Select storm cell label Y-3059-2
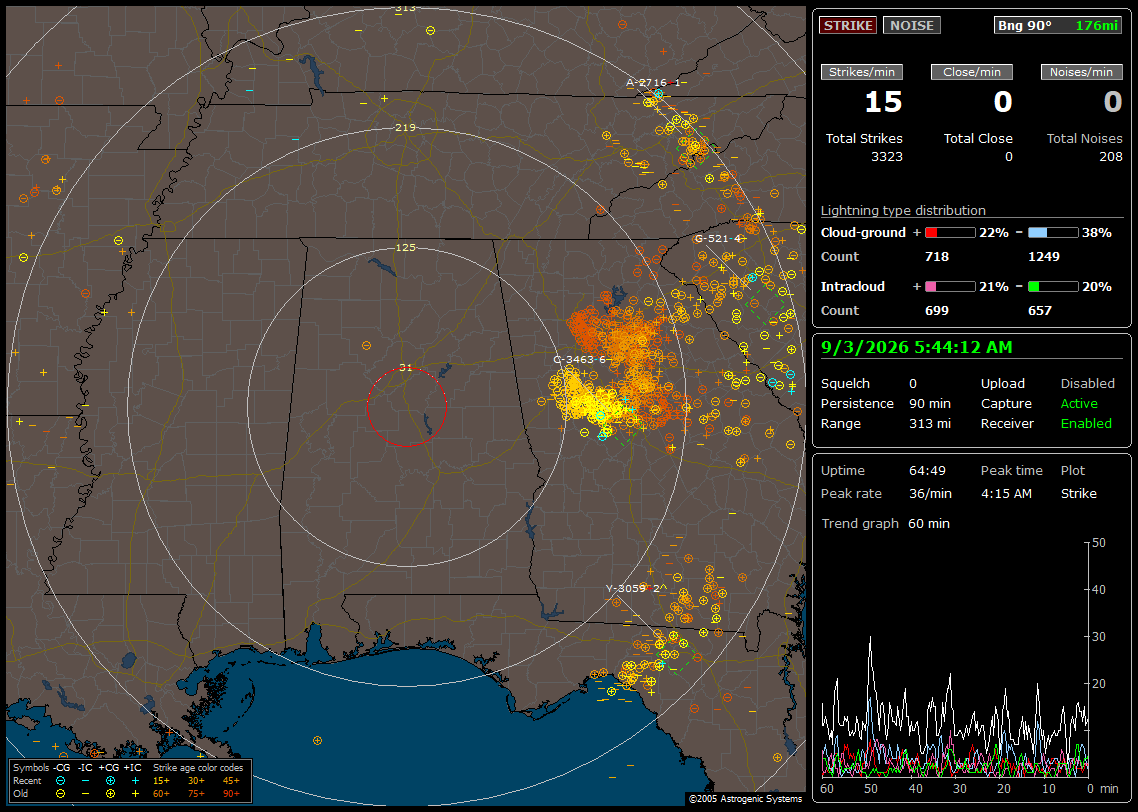The width and height of the screenshot is (1138, 812). 633,589
